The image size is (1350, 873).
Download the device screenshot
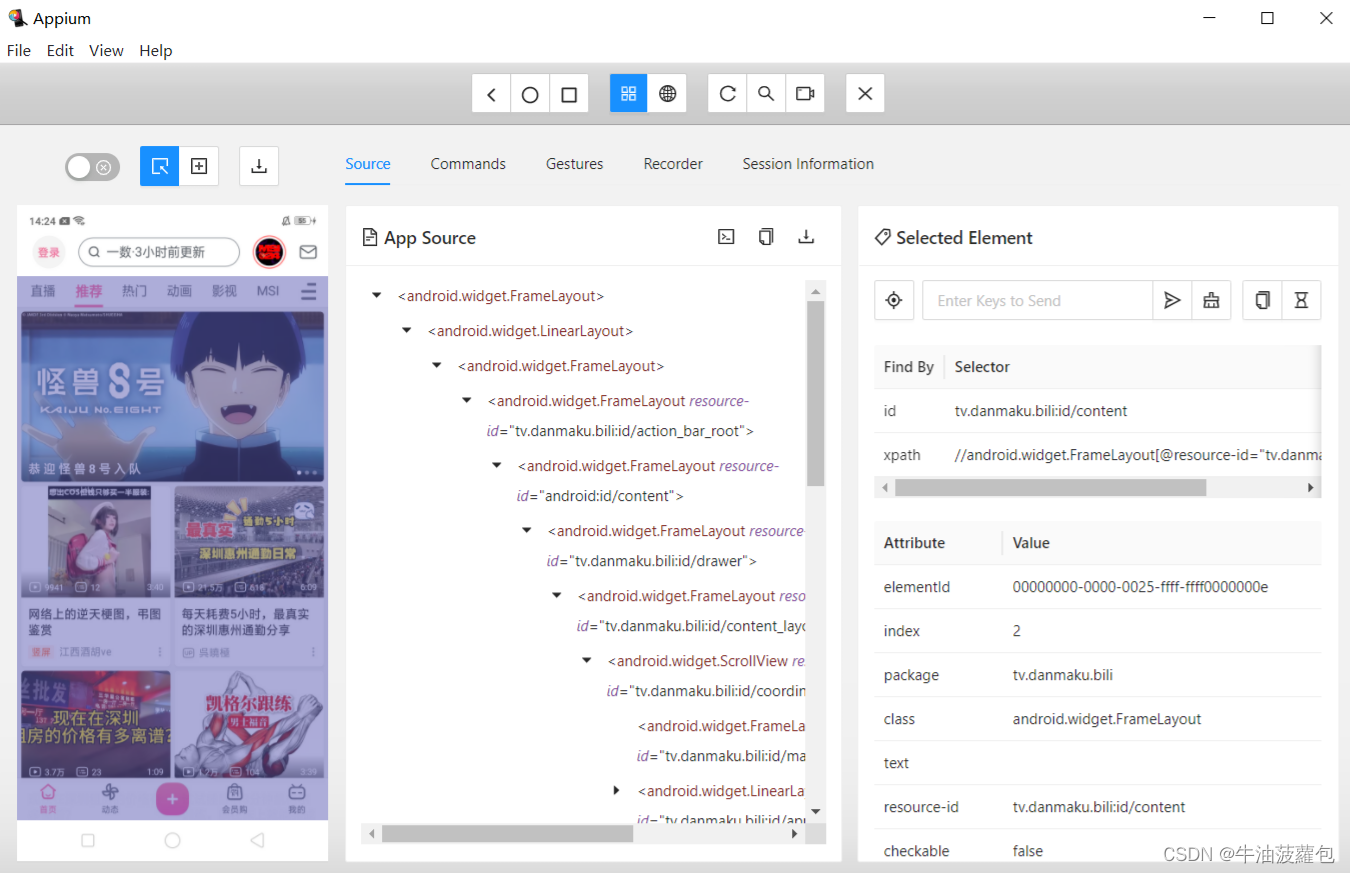click(259, 166)
